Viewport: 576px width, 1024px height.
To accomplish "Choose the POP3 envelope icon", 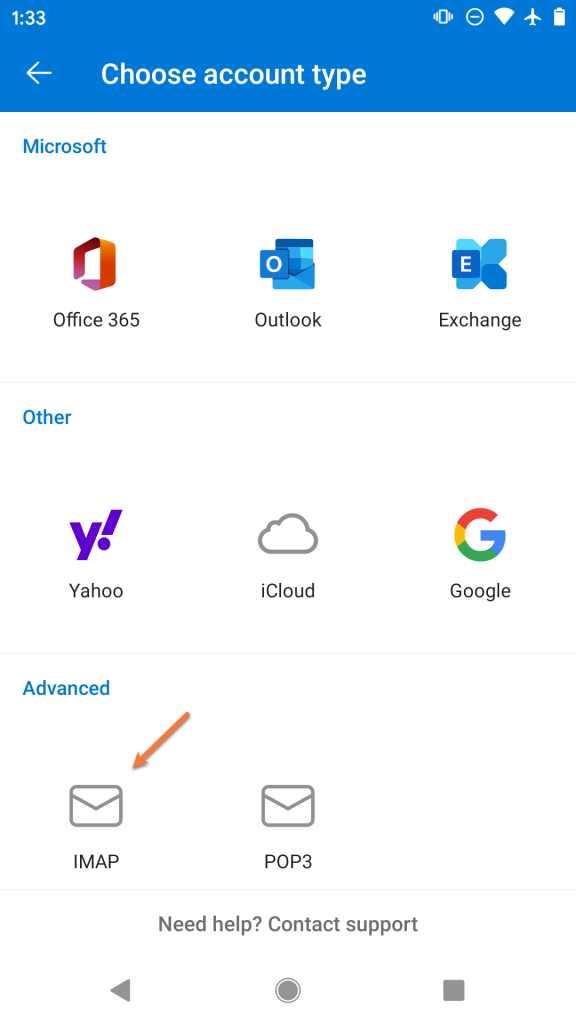I will (288, 805).
